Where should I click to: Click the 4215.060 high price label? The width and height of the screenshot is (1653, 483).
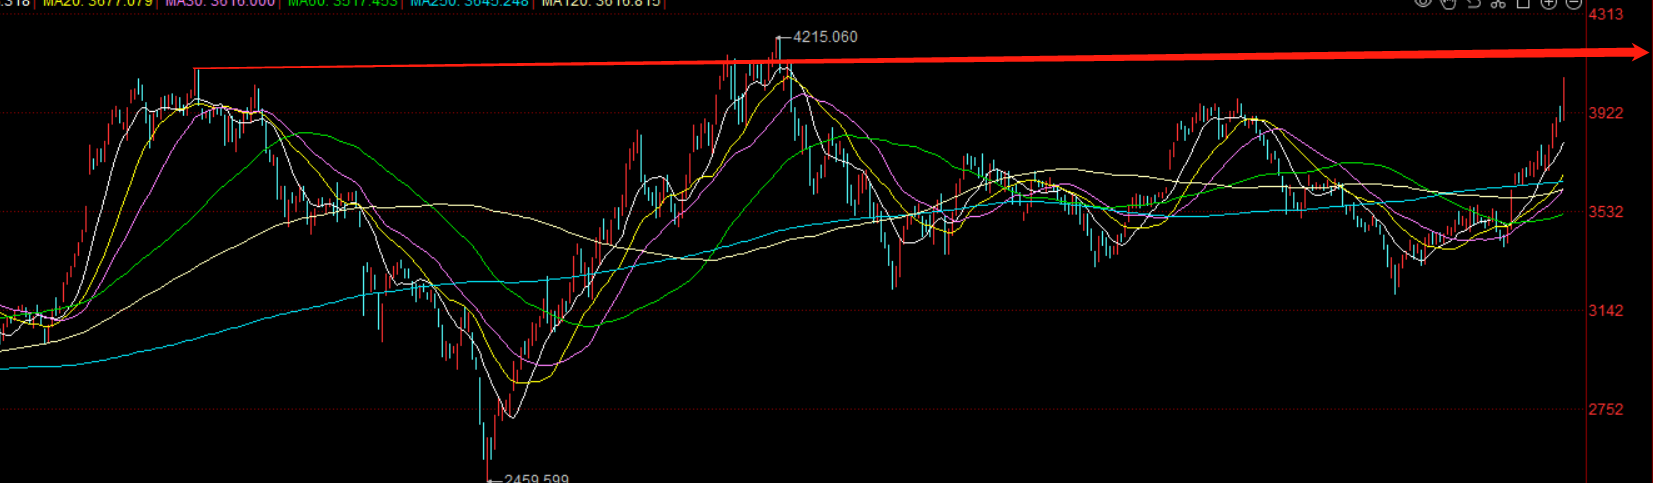pos(824,37)
